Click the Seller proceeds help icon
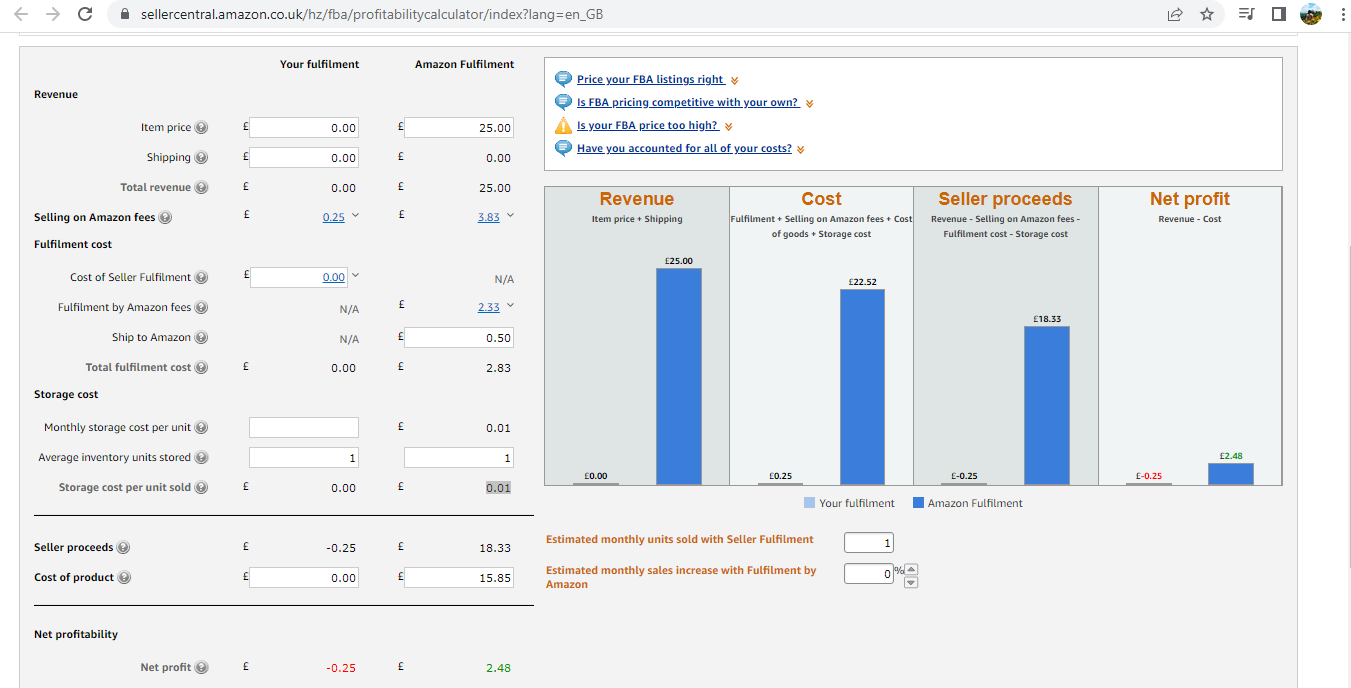The width and height of the screenshot is (1351, 688). click(124, 548)
